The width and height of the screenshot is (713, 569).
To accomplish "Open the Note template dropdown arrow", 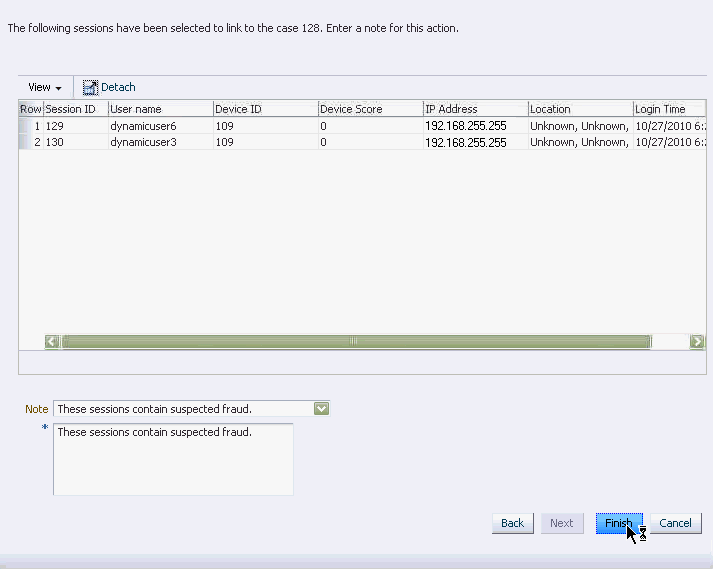I will coord(321,408).
